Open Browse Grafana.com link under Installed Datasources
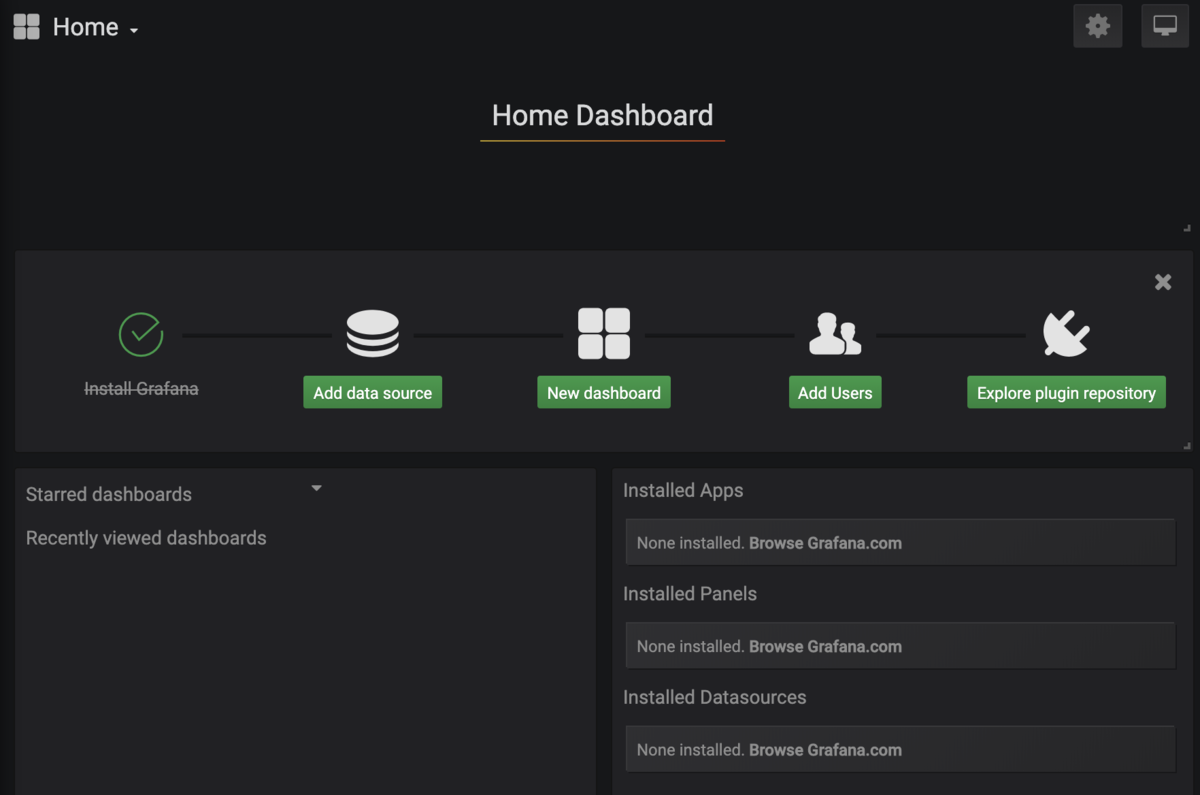This screenshot has height=795, width=1200. [x=825, y=750]
